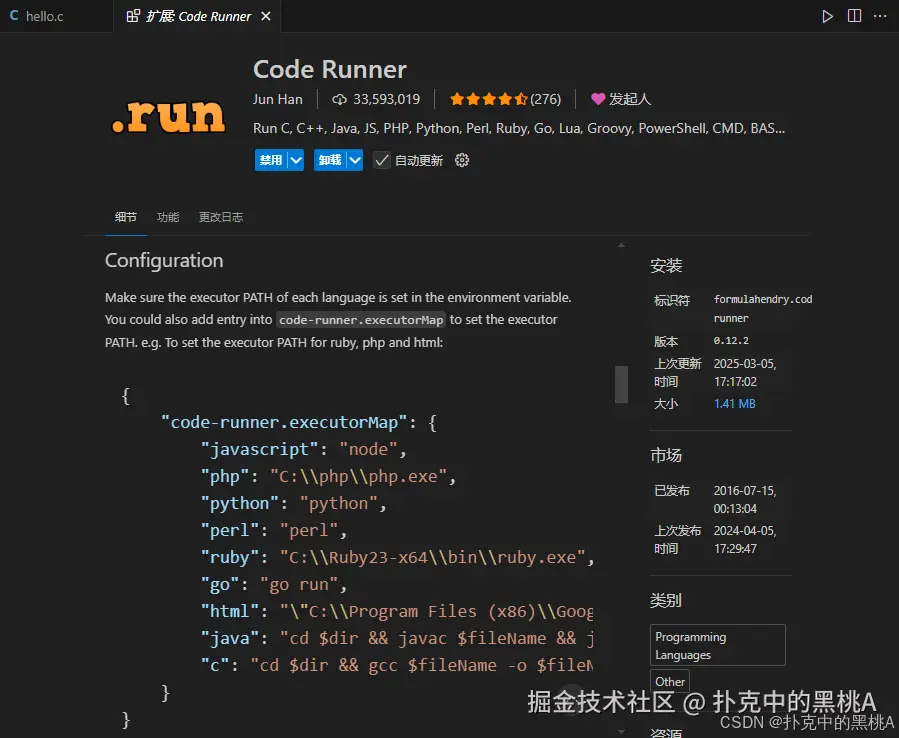Click the scroll up arrow of readme
This screenshot has height=738, width=899.
click(622, 245)
